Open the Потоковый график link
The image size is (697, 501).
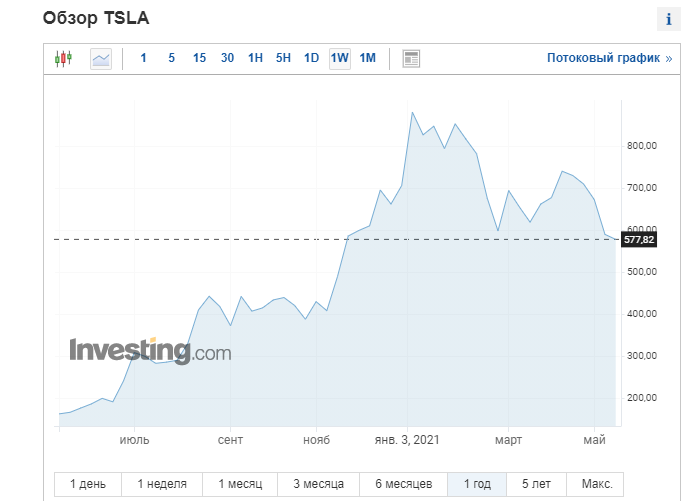tap(609, 58)
